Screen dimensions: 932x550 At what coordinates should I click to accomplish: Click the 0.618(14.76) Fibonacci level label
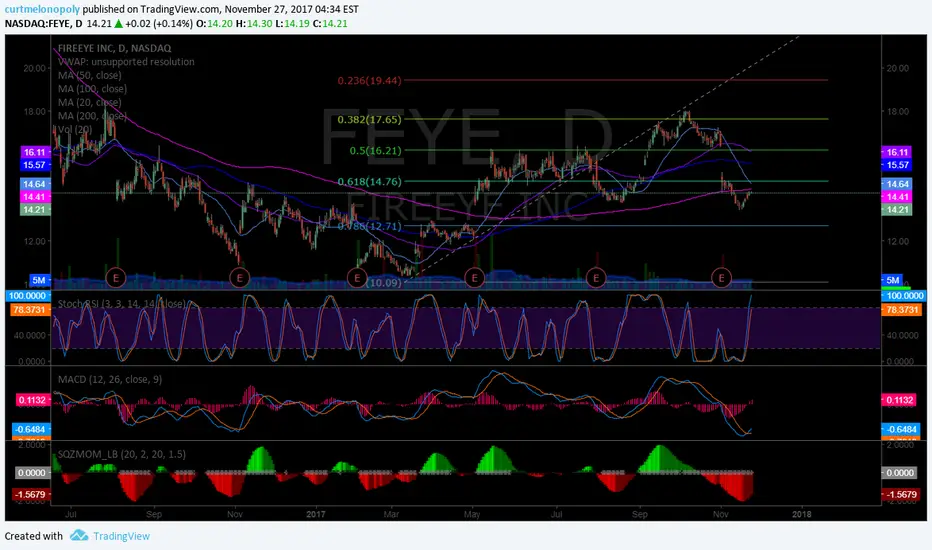[x=369, y=181]
